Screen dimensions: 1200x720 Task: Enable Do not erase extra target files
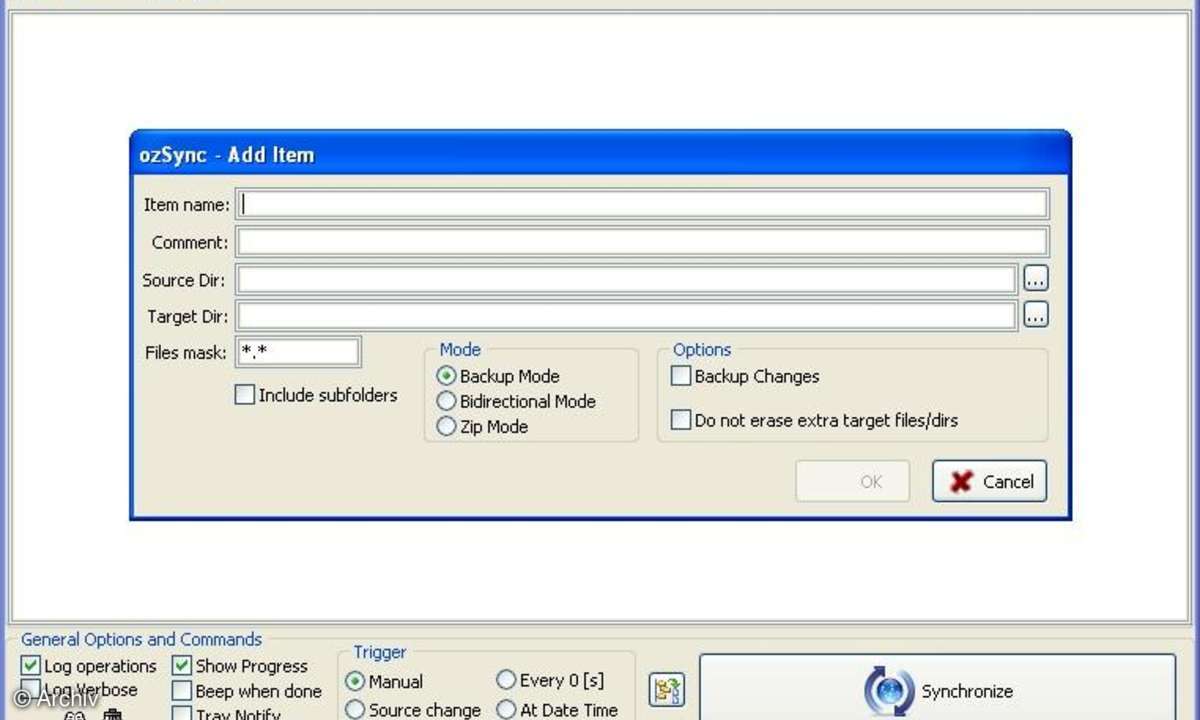[681, 421]
